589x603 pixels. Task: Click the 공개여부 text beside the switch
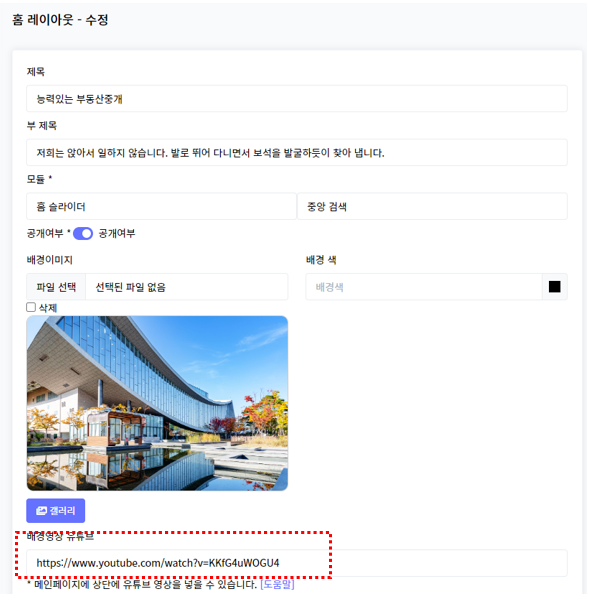point(117,233)
